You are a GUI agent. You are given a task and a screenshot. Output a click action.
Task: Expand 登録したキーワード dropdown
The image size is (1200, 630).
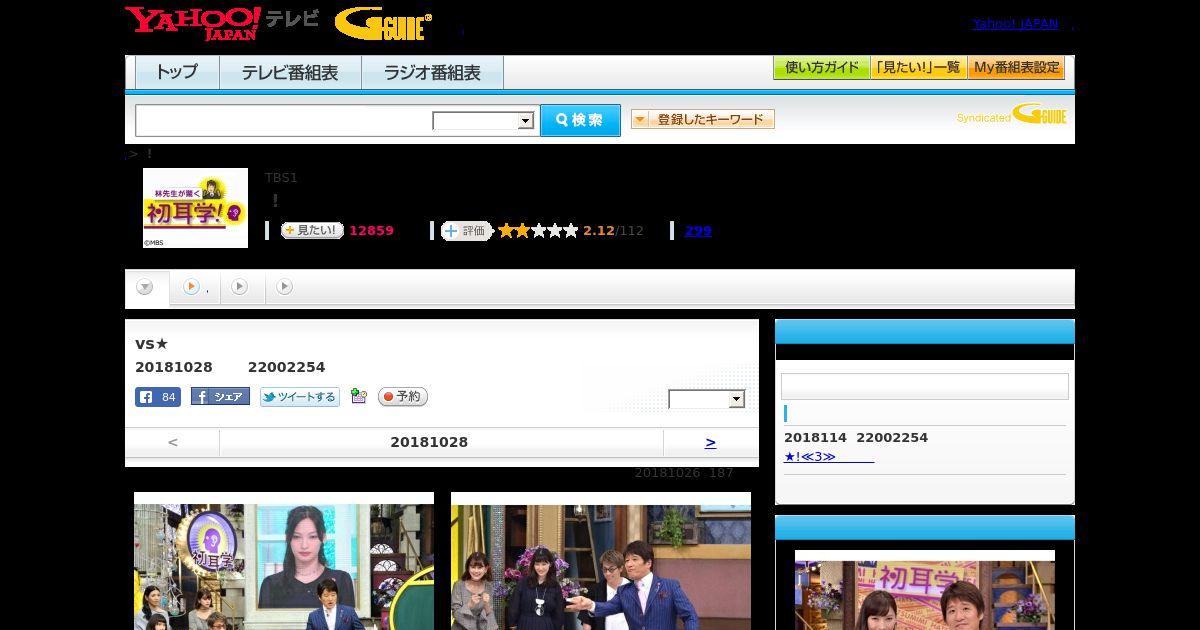[x=702, y=119]
